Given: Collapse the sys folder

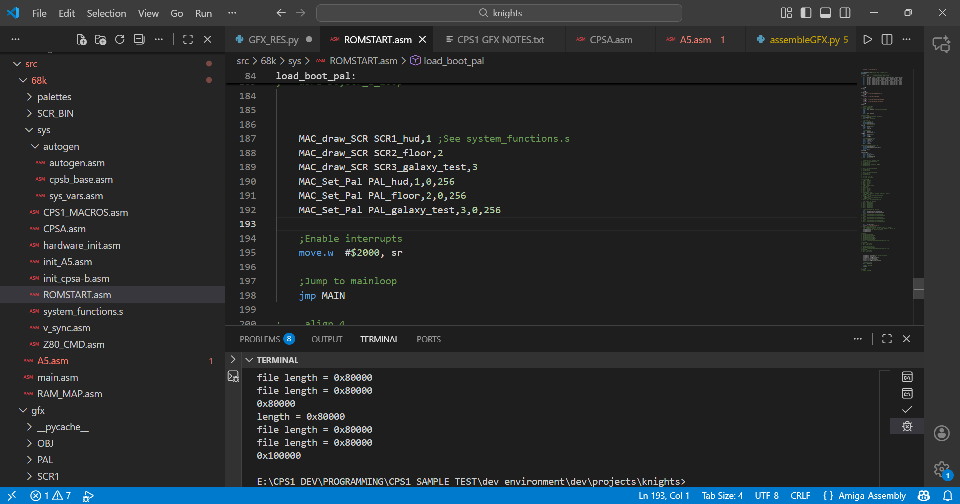Looking at the screenshot, I should pos(29,130).
